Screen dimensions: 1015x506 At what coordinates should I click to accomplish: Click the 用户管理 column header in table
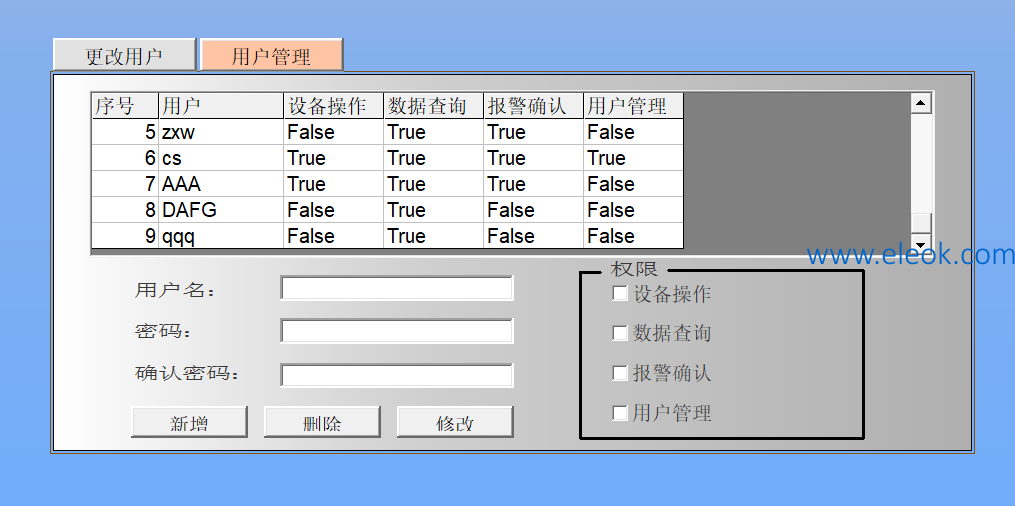coord(634,106)
